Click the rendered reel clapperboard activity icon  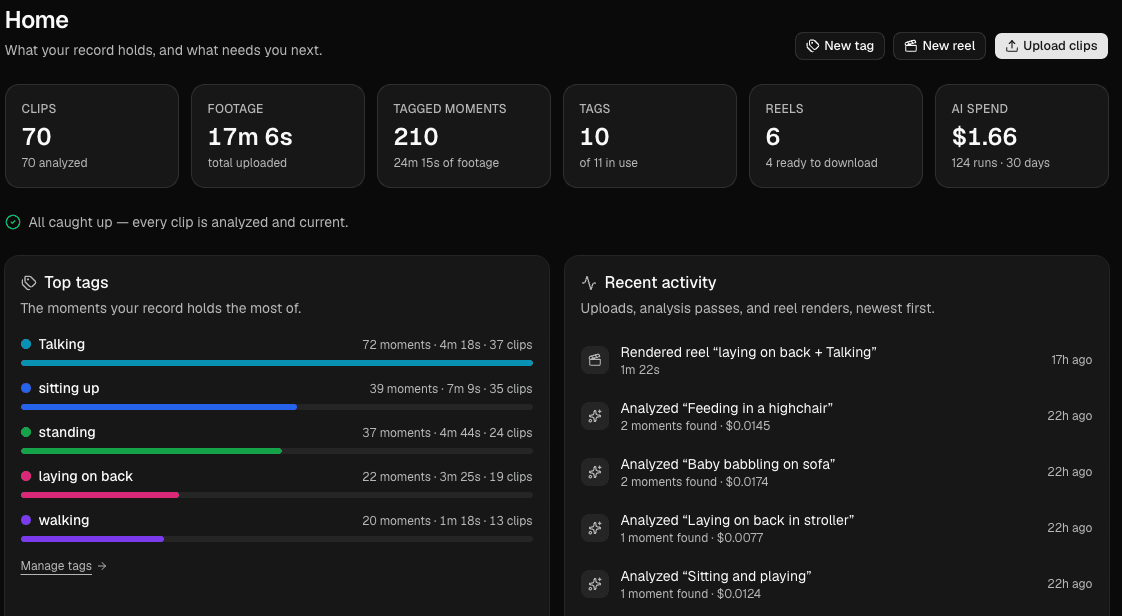595,360
